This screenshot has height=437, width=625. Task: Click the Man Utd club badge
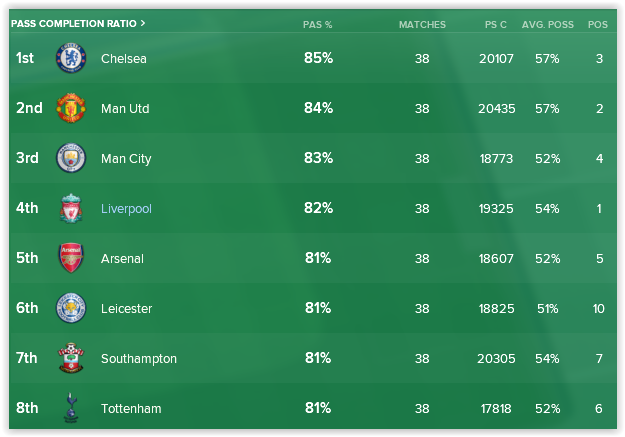72,108
